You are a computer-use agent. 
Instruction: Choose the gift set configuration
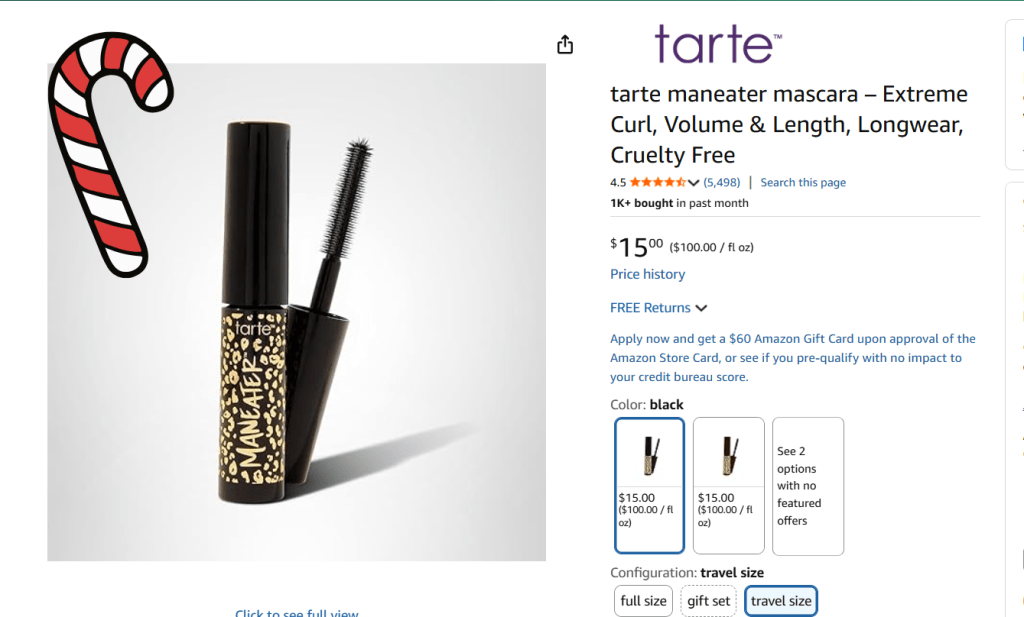tap(709, 601)
